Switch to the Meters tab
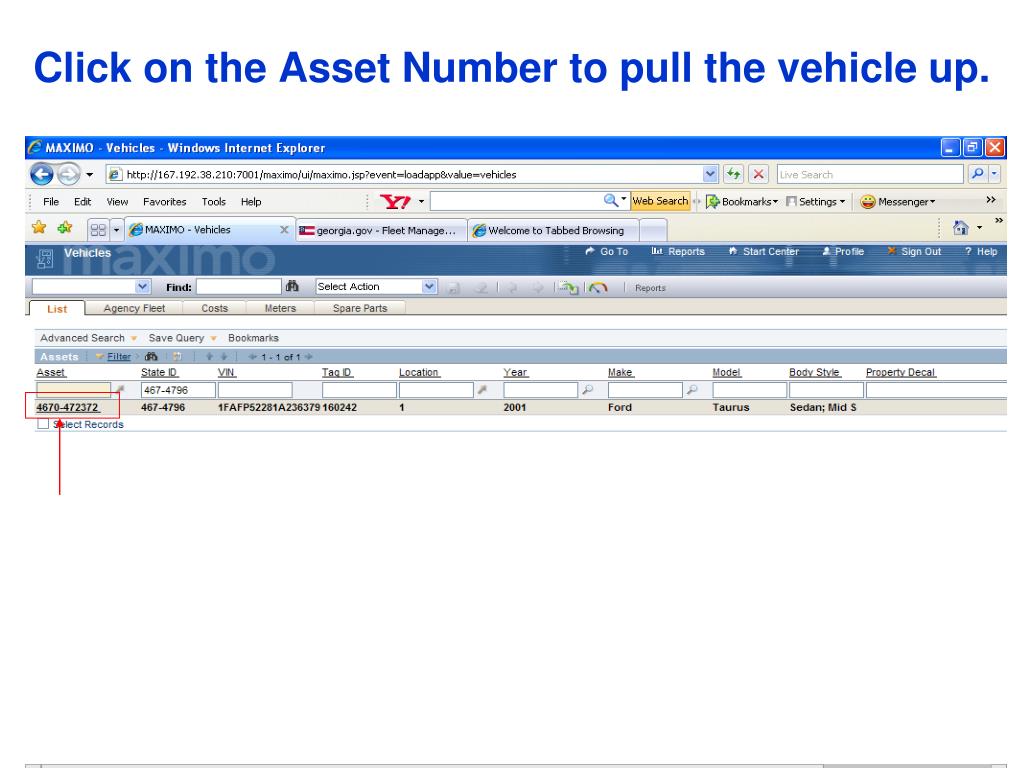Viewport: 1024px width, 768px height. click(280, 308)
